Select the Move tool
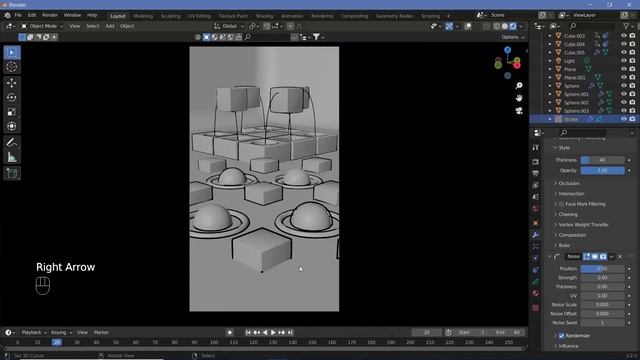Image resolution: width=640 pixels, height=360 pixels. coord(12,83)
